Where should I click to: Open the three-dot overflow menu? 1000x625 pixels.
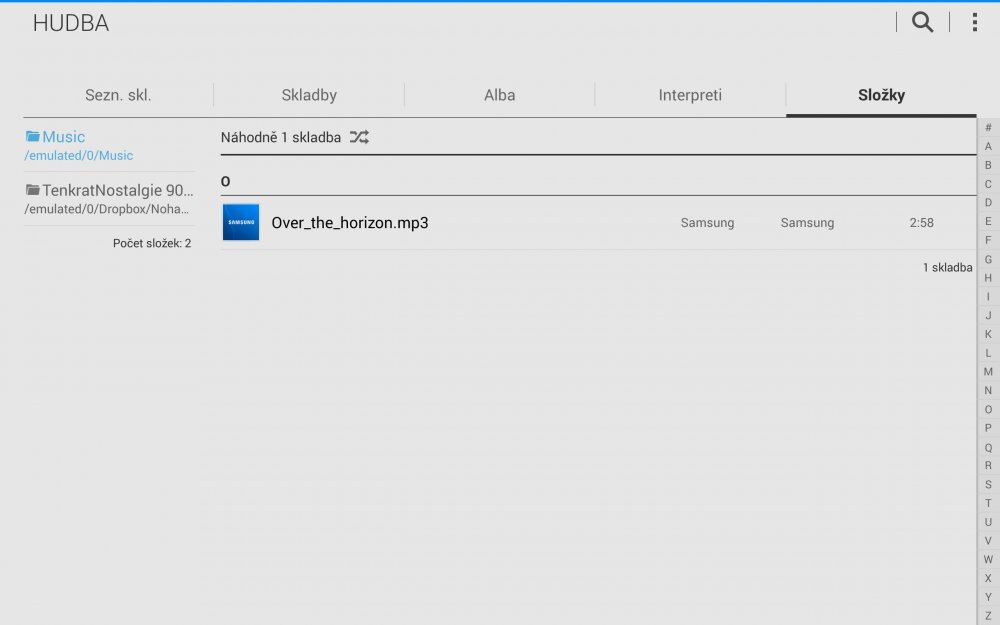(974, 22)
